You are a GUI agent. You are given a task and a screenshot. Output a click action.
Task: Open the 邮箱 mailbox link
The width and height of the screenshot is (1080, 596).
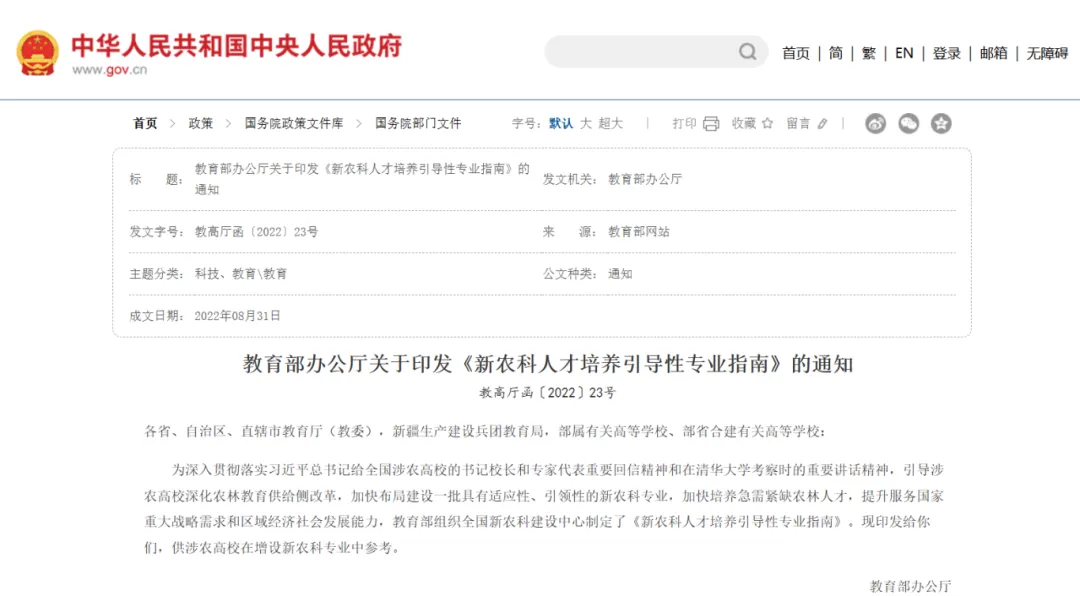[993, 53]
